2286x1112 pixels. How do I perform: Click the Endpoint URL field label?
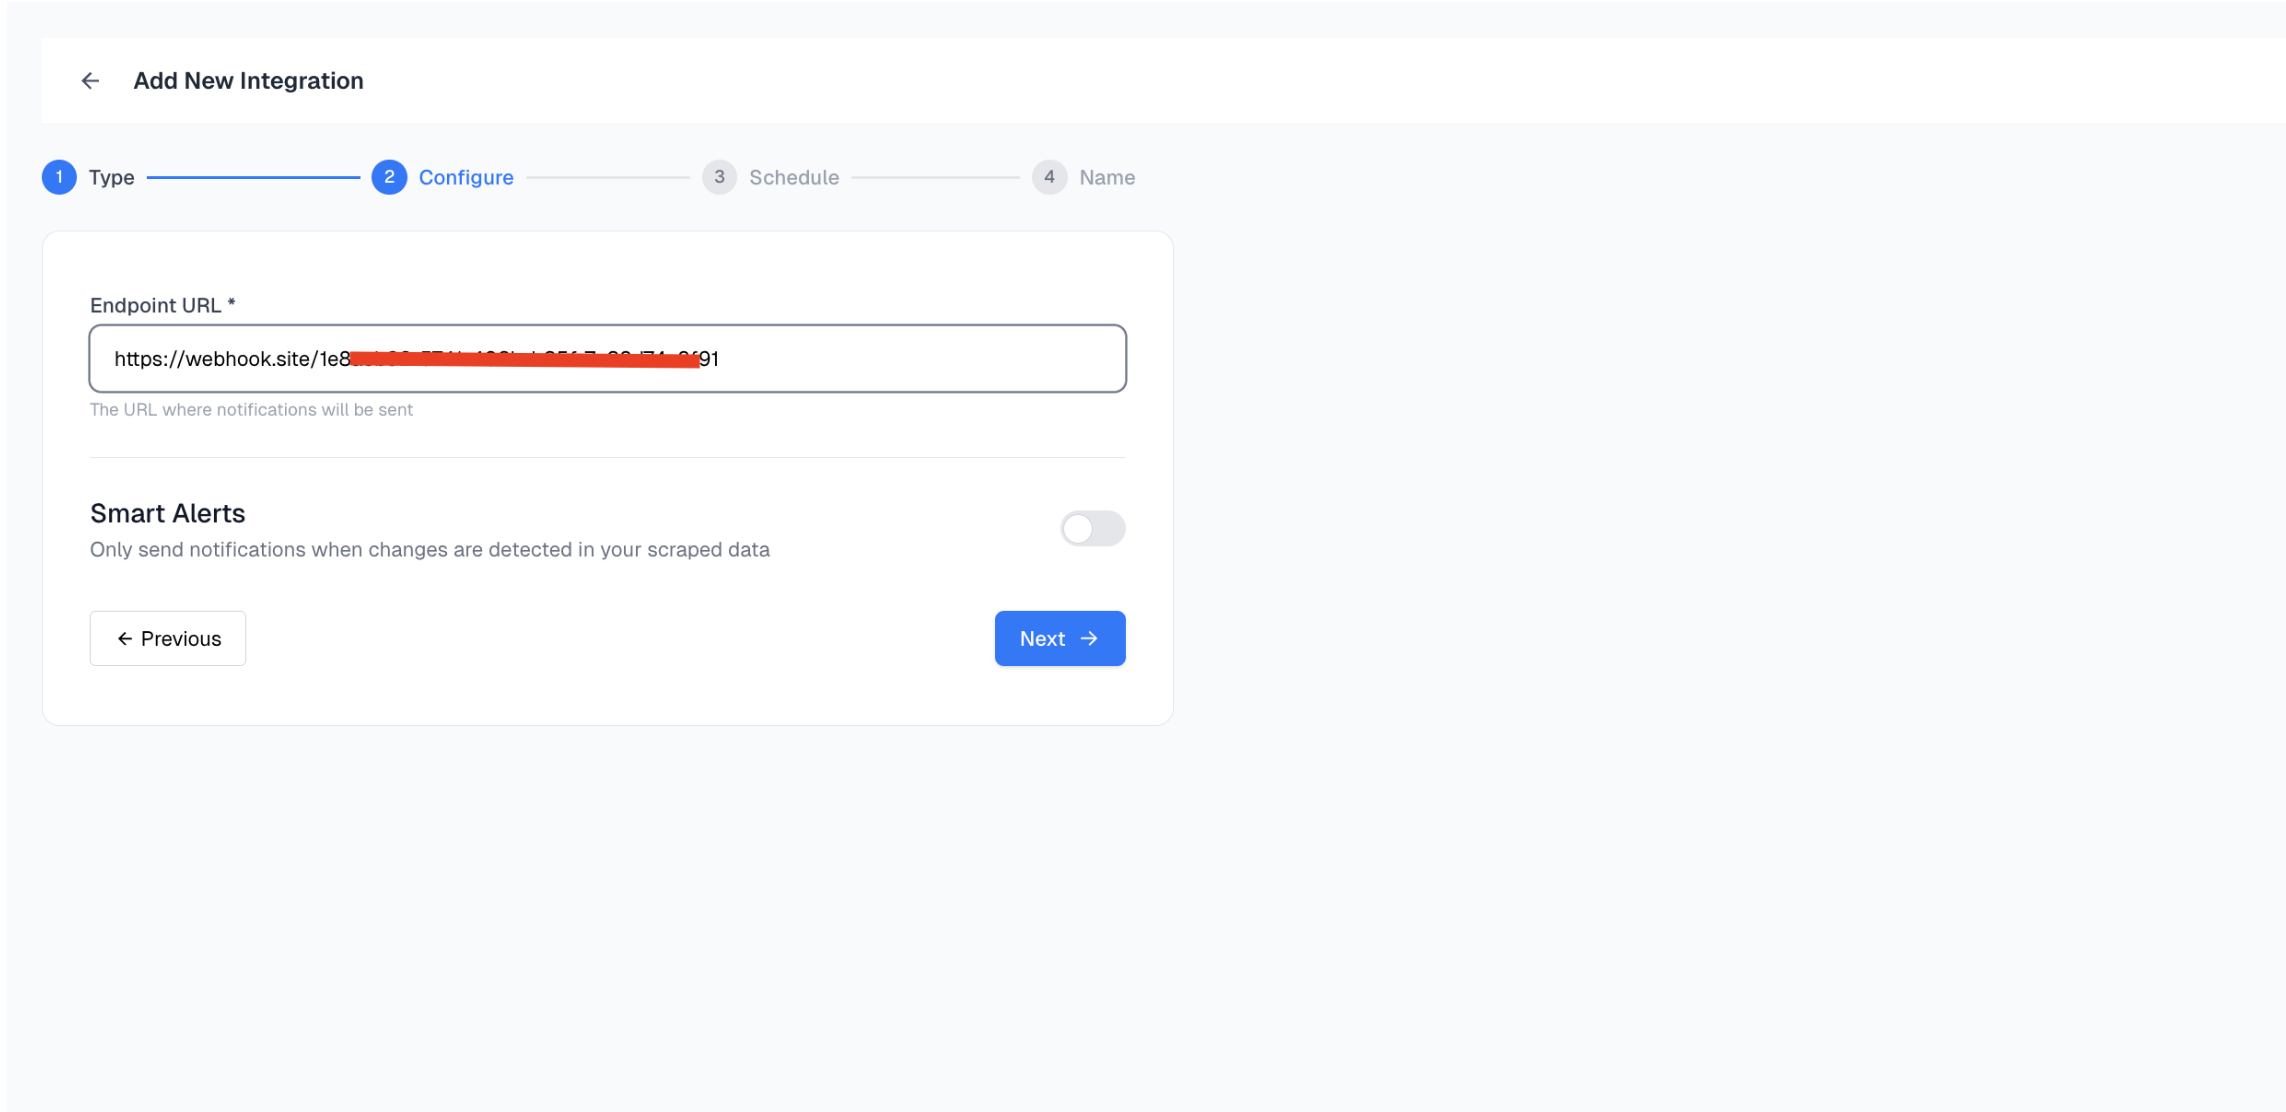tap(163, 305)
